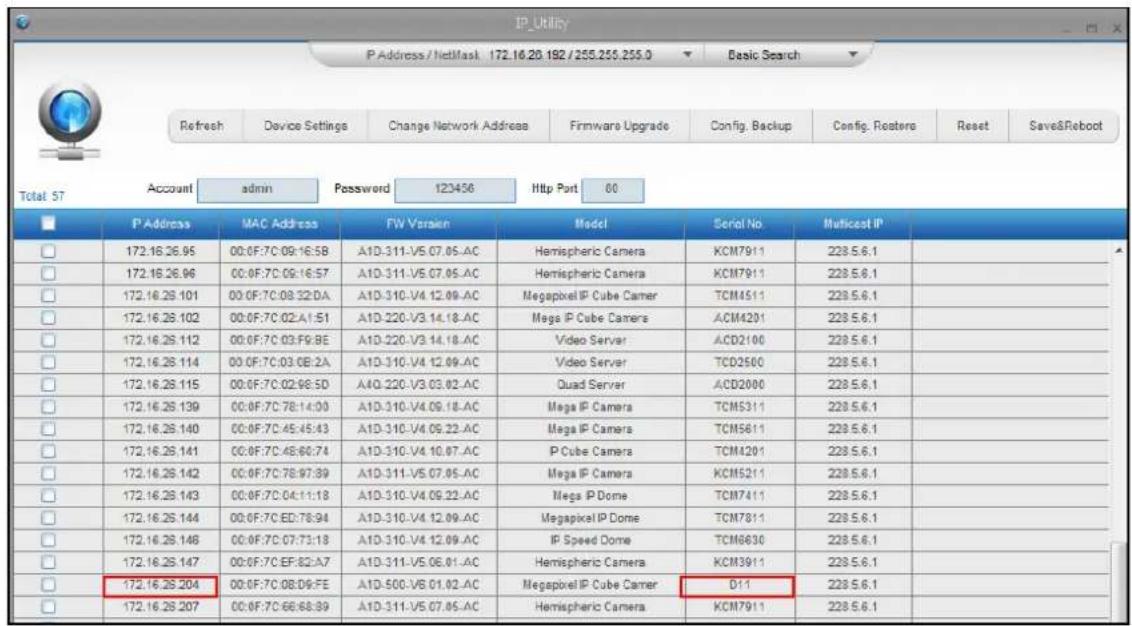
Task: Click serial number KCM3911
Action: [x=739, y=562]
